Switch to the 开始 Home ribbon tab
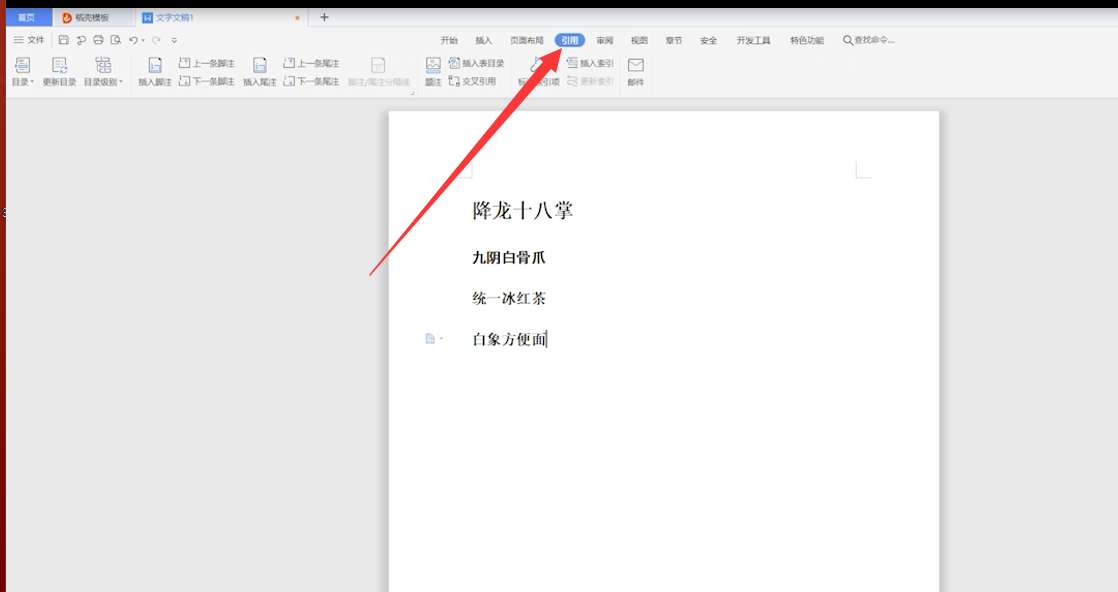This screenshot has width=1118, height=592. (449, 41)
